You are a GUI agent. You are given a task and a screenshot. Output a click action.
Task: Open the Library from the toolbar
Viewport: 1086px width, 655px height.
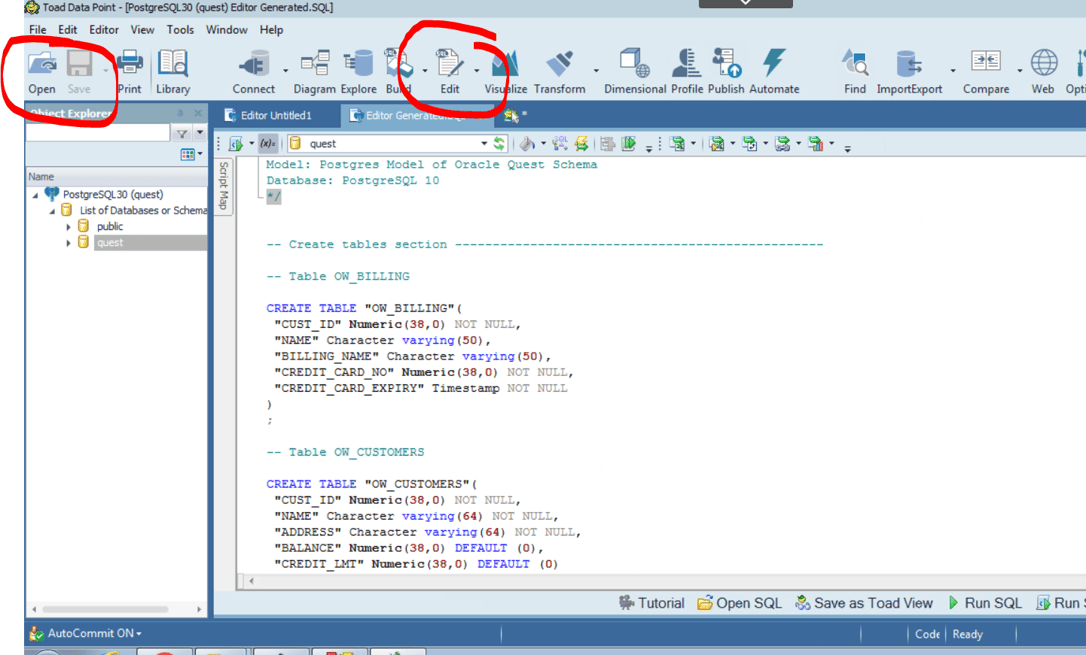(x=172, y=72)
